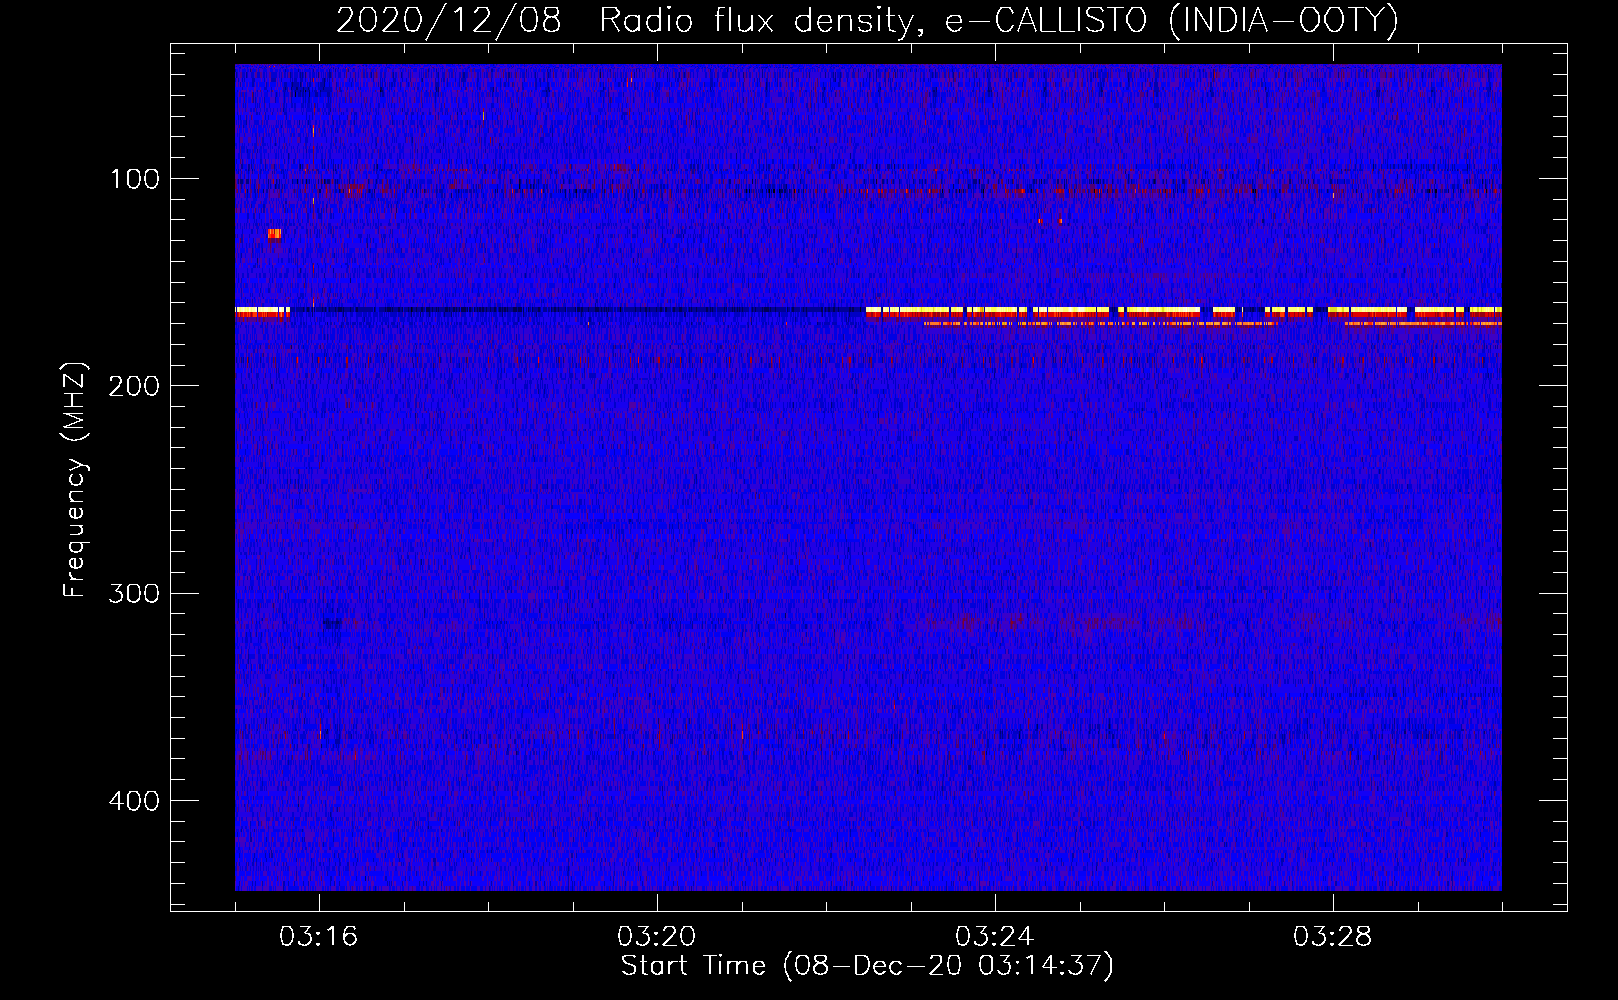Click the 'Start Time (08-Dec-20 03:14:37)' label
This screenshot has width=1618, height=1000.
[x=867, y=966]
